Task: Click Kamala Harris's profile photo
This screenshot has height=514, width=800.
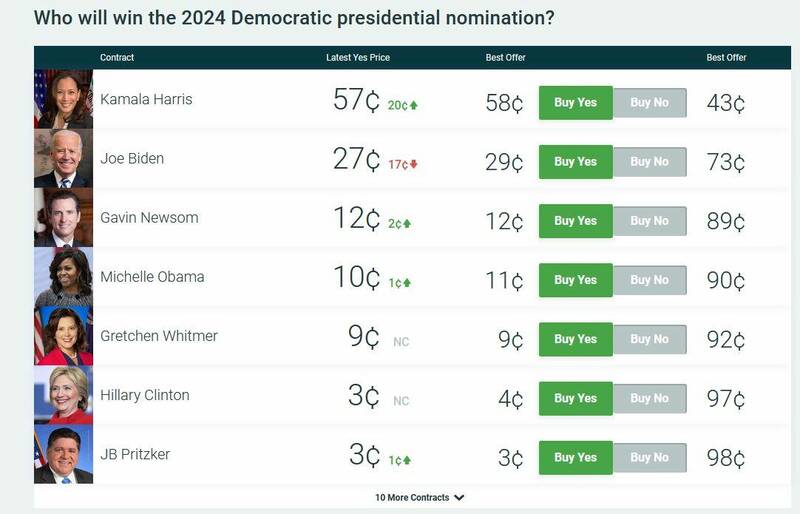Action: pos(63,100)
